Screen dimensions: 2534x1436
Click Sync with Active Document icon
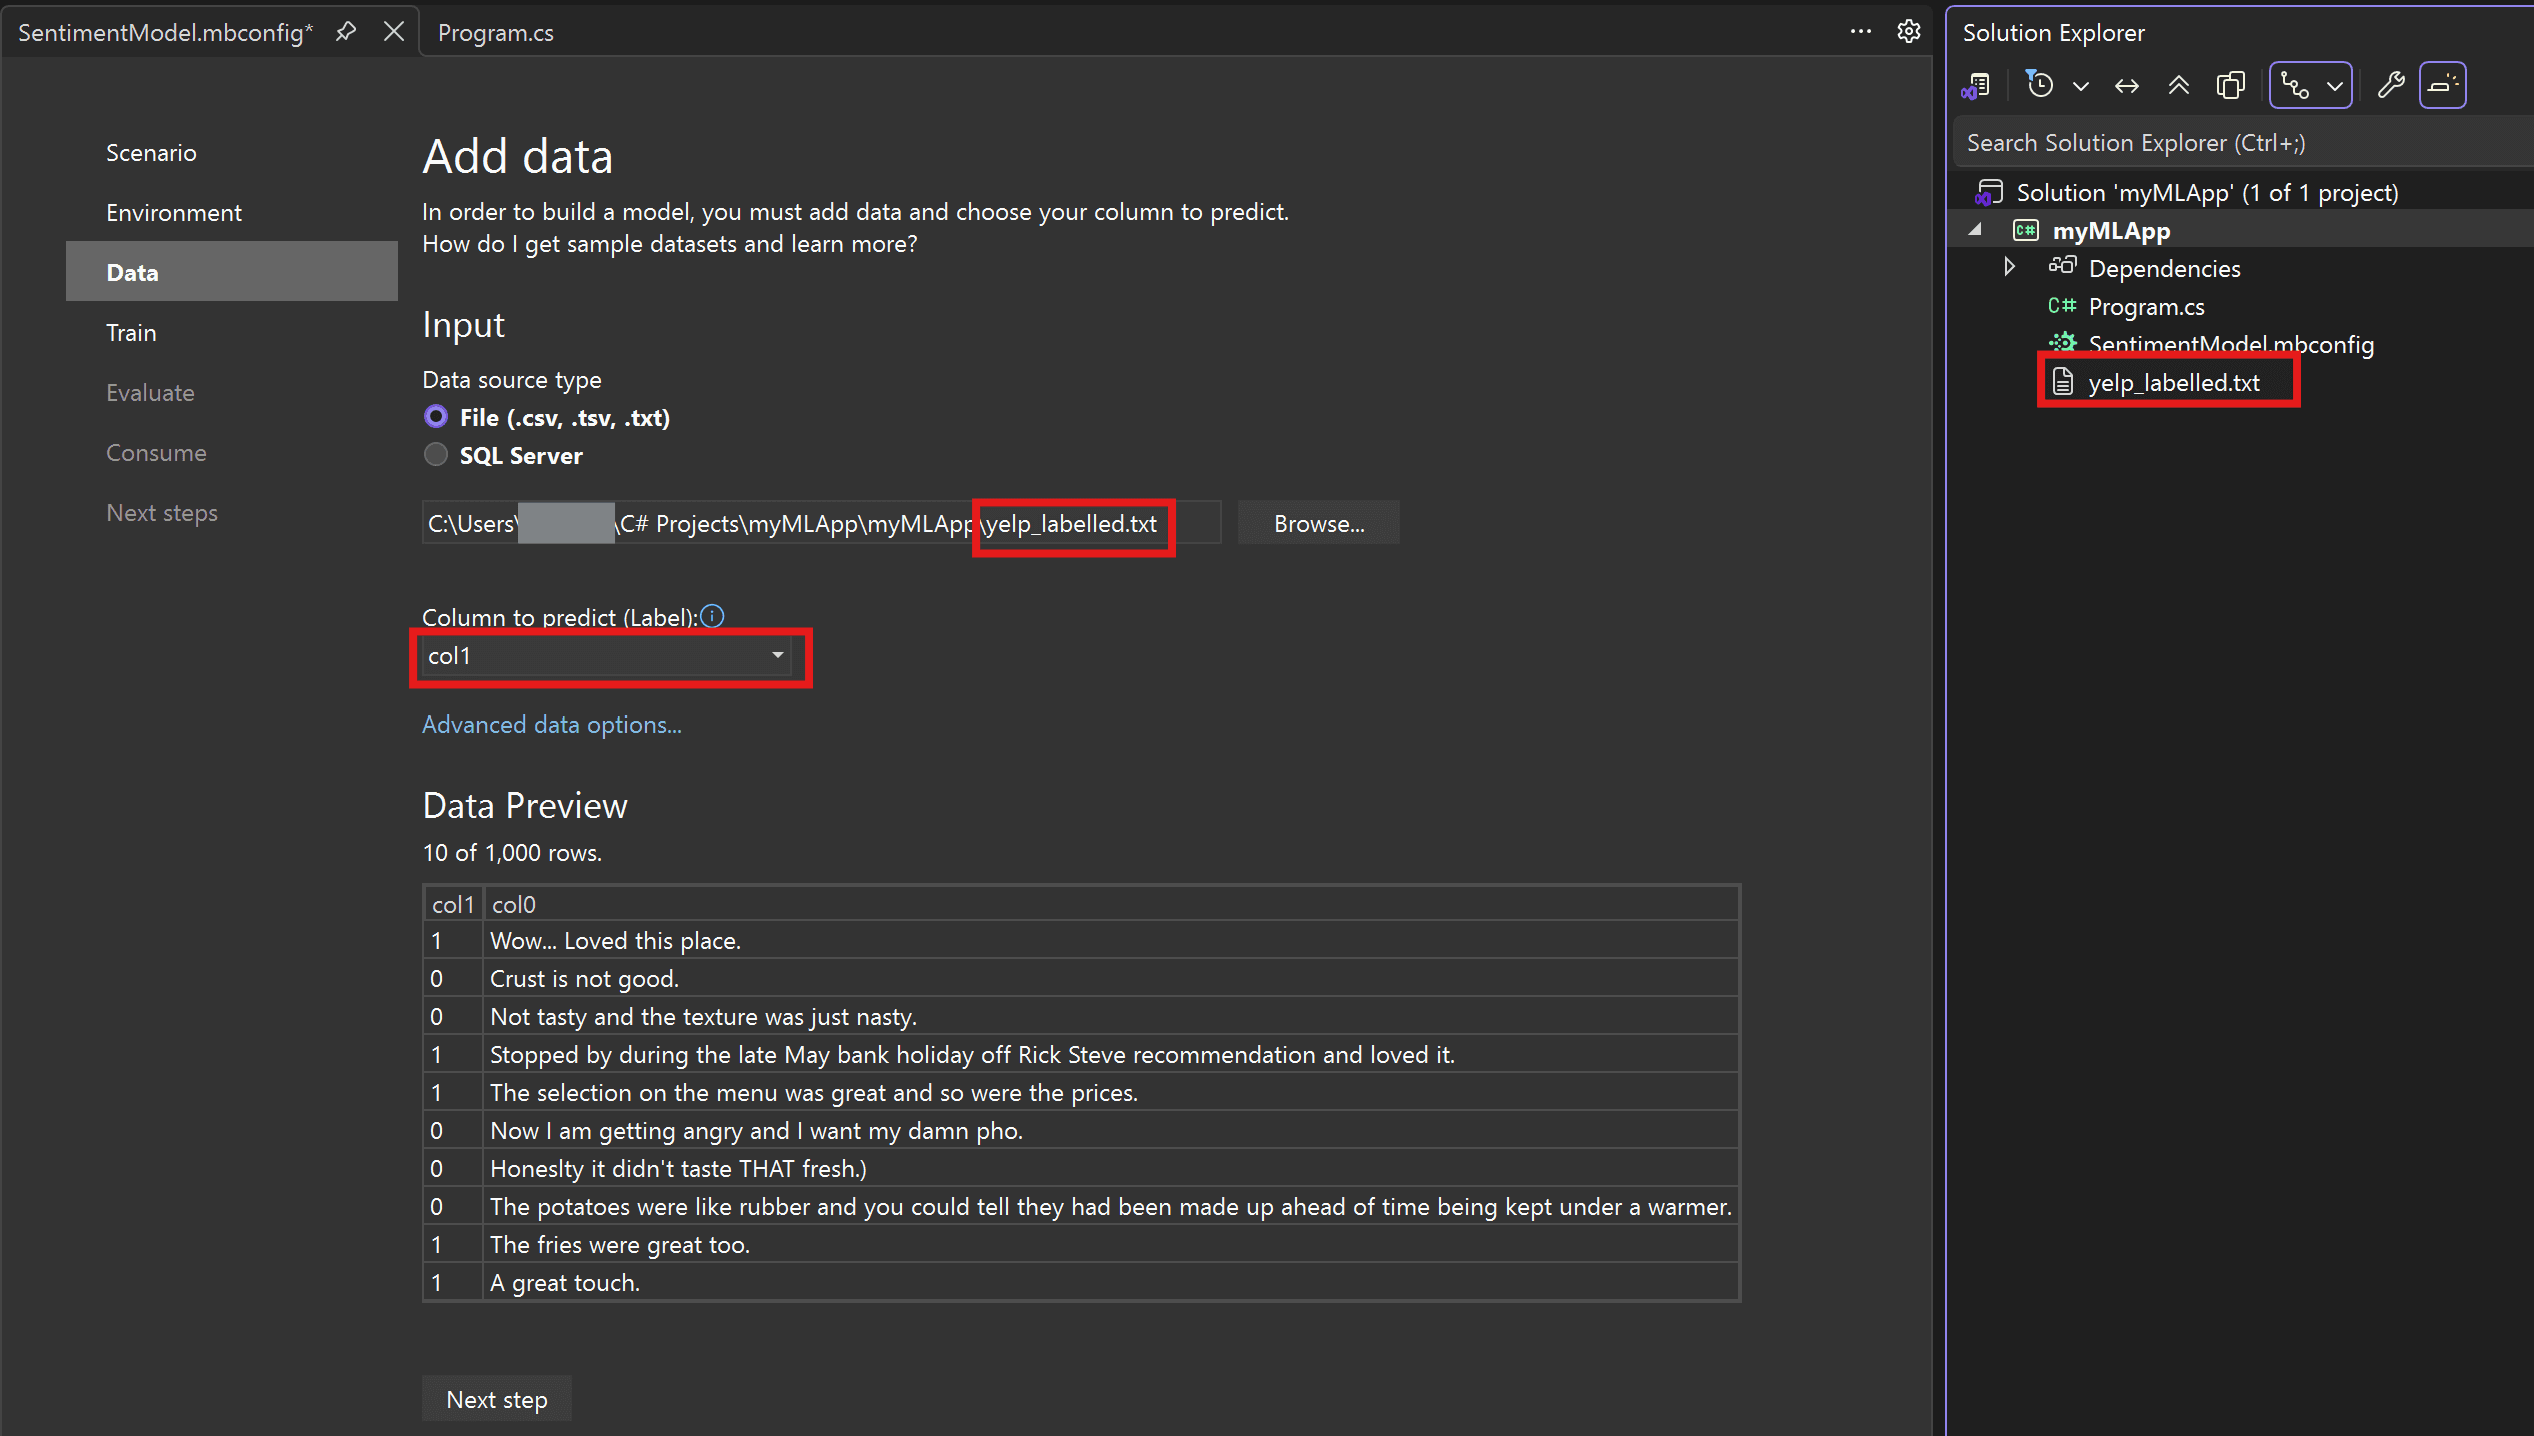[2127, 86]
